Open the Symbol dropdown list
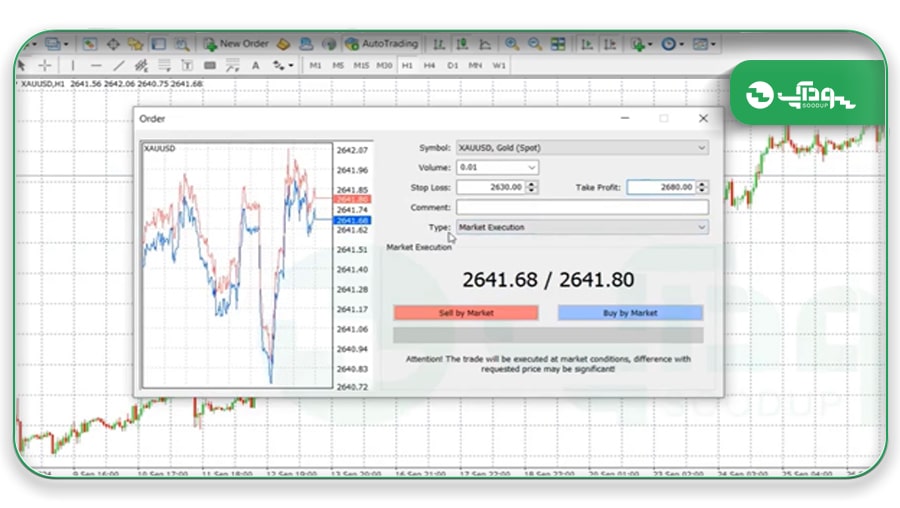The height and width of the screenshot is (508, 900). pyautogui.click(x=582, y=148)
